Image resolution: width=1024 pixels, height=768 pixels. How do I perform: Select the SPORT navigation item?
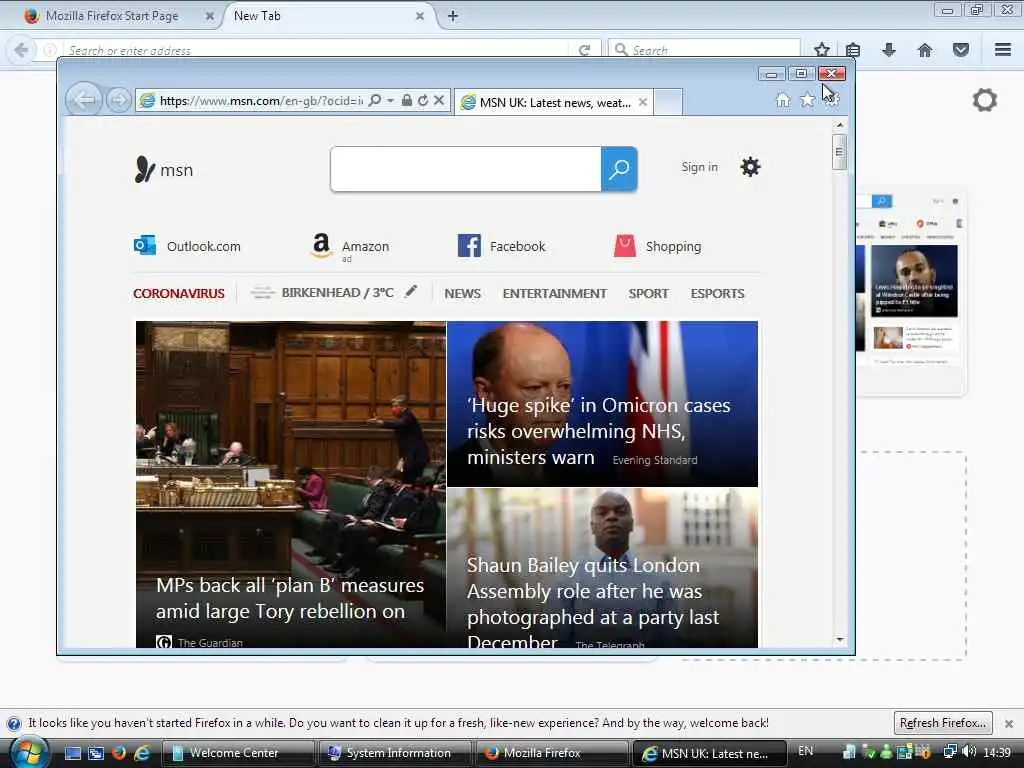pos(648,293)
